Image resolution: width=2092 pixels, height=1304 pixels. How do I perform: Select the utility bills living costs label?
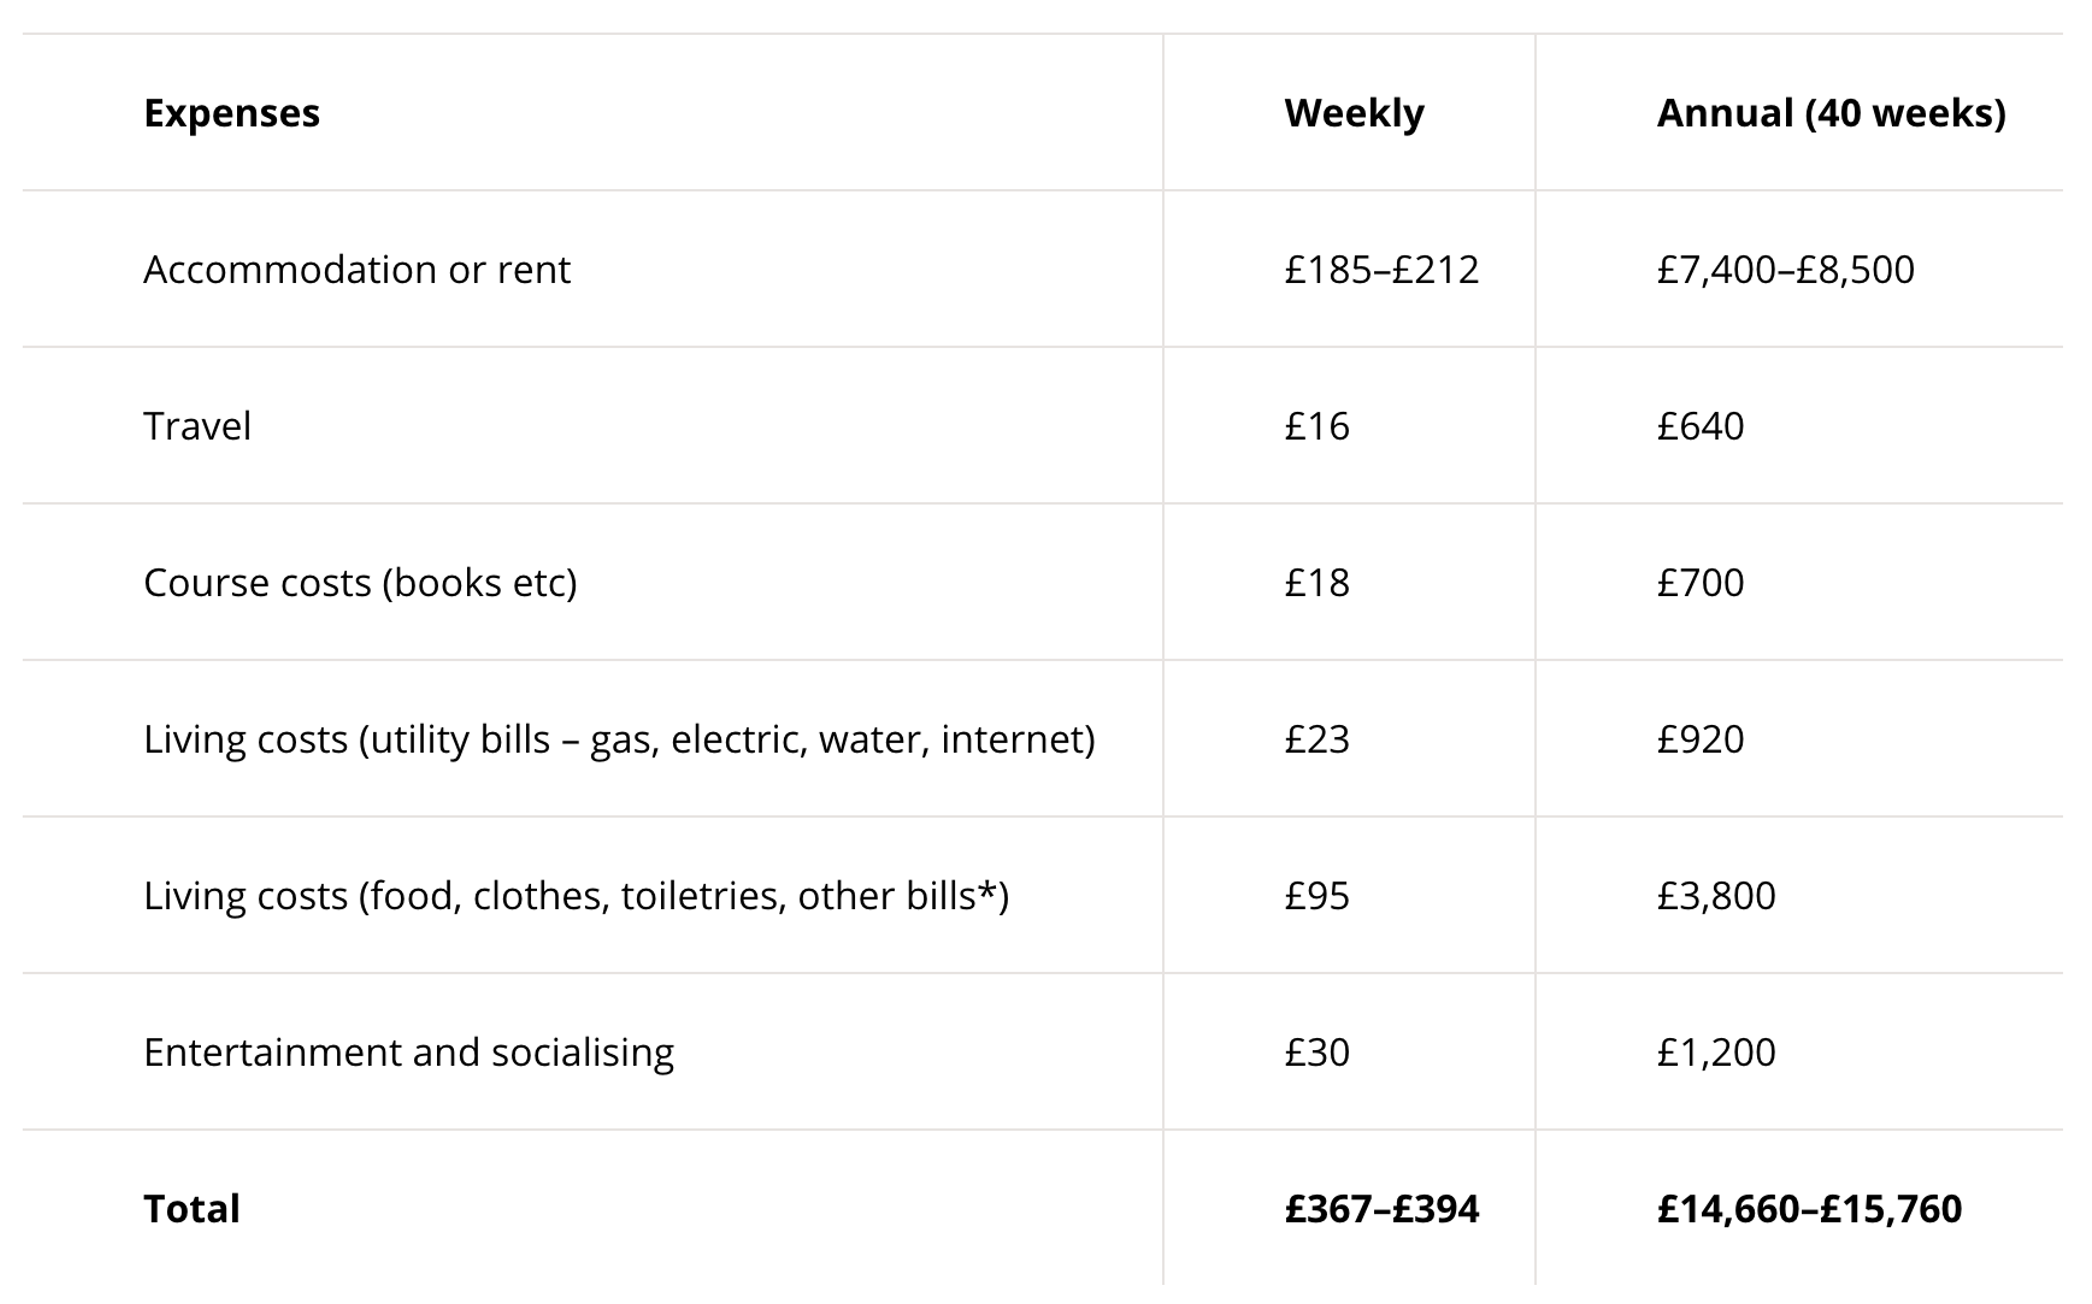(619, 739)
